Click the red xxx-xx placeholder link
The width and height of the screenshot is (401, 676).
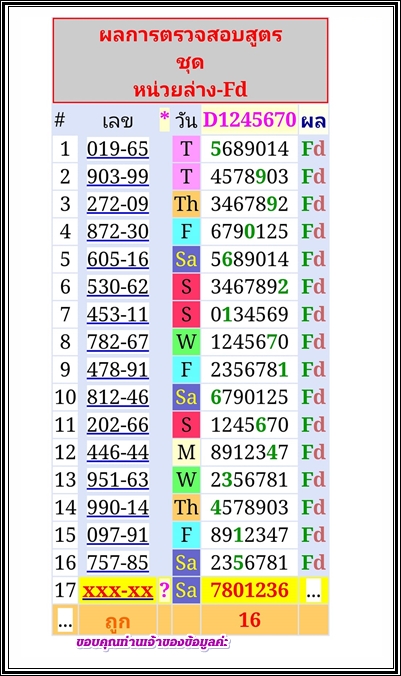tap(118, 590)
